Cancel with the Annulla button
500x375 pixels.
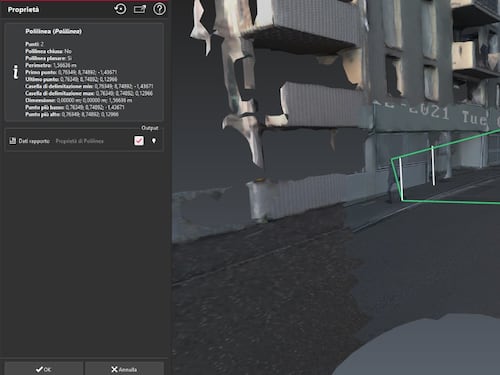tap(124, 369)
